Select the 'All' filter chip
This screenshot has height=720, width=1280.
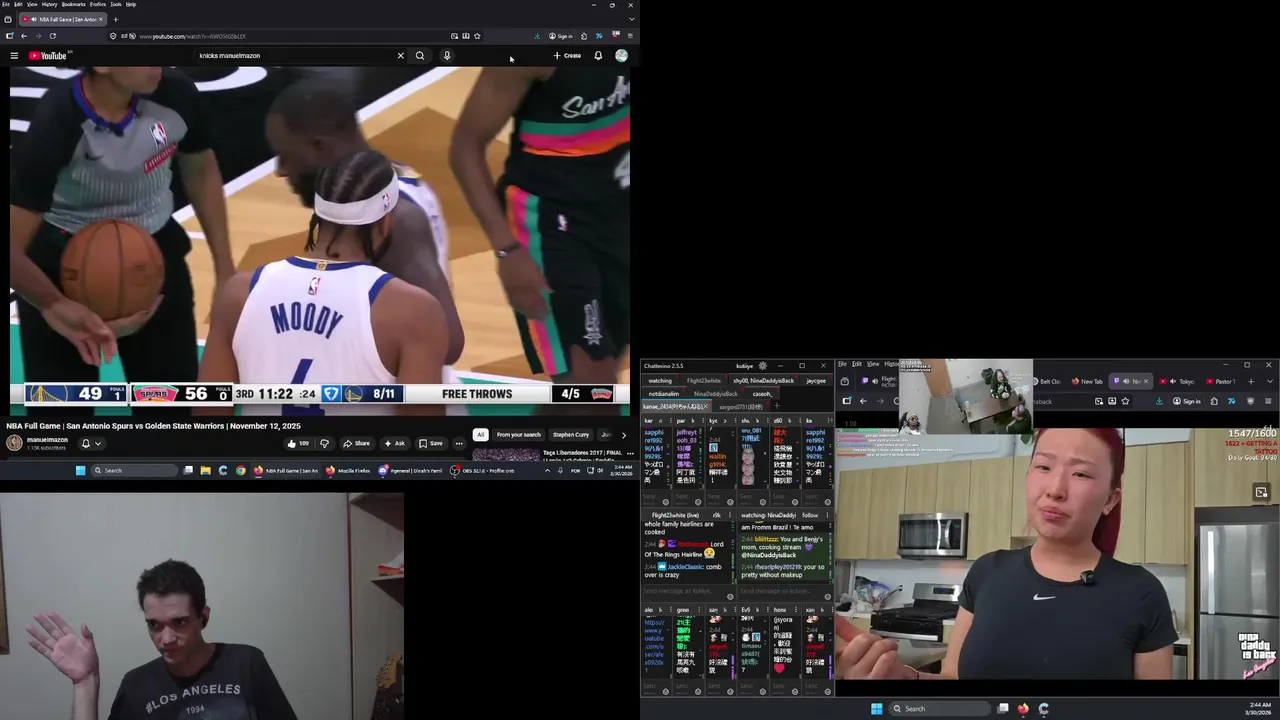(480, 435)
